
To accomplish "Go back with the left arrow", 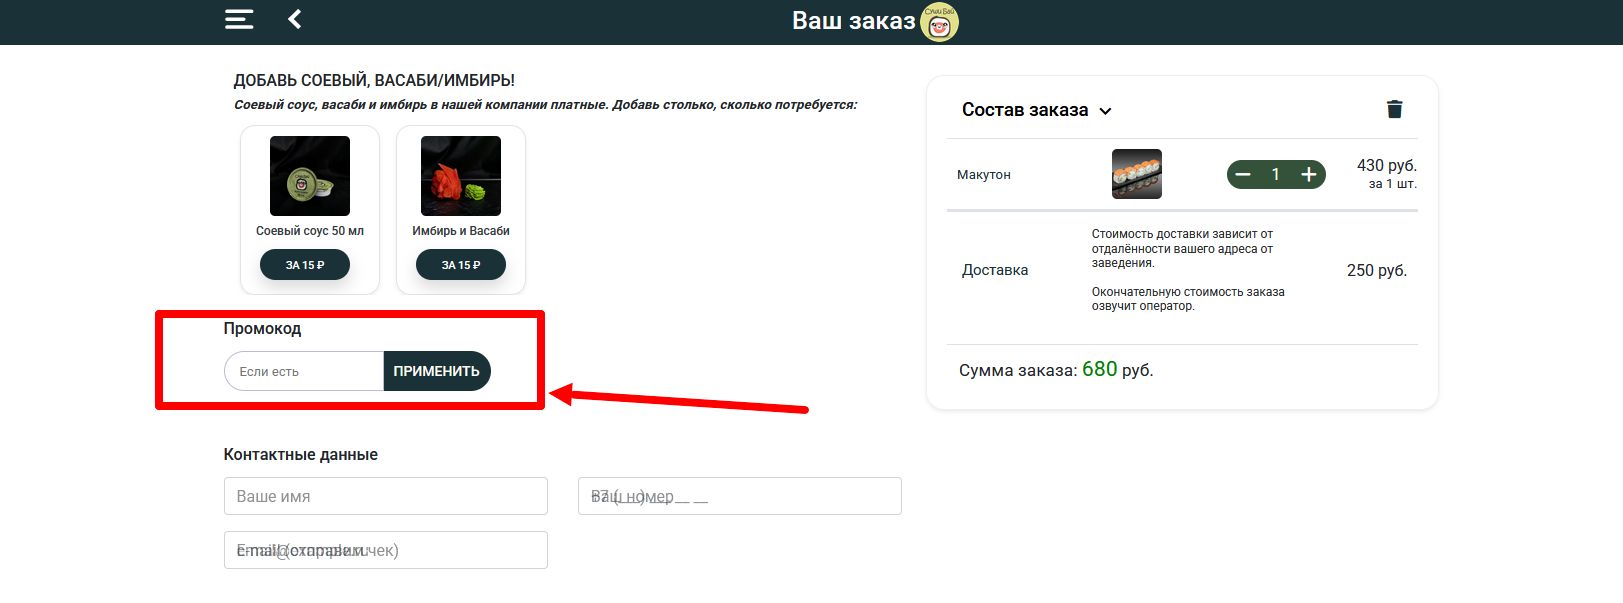I will (295, 19).
